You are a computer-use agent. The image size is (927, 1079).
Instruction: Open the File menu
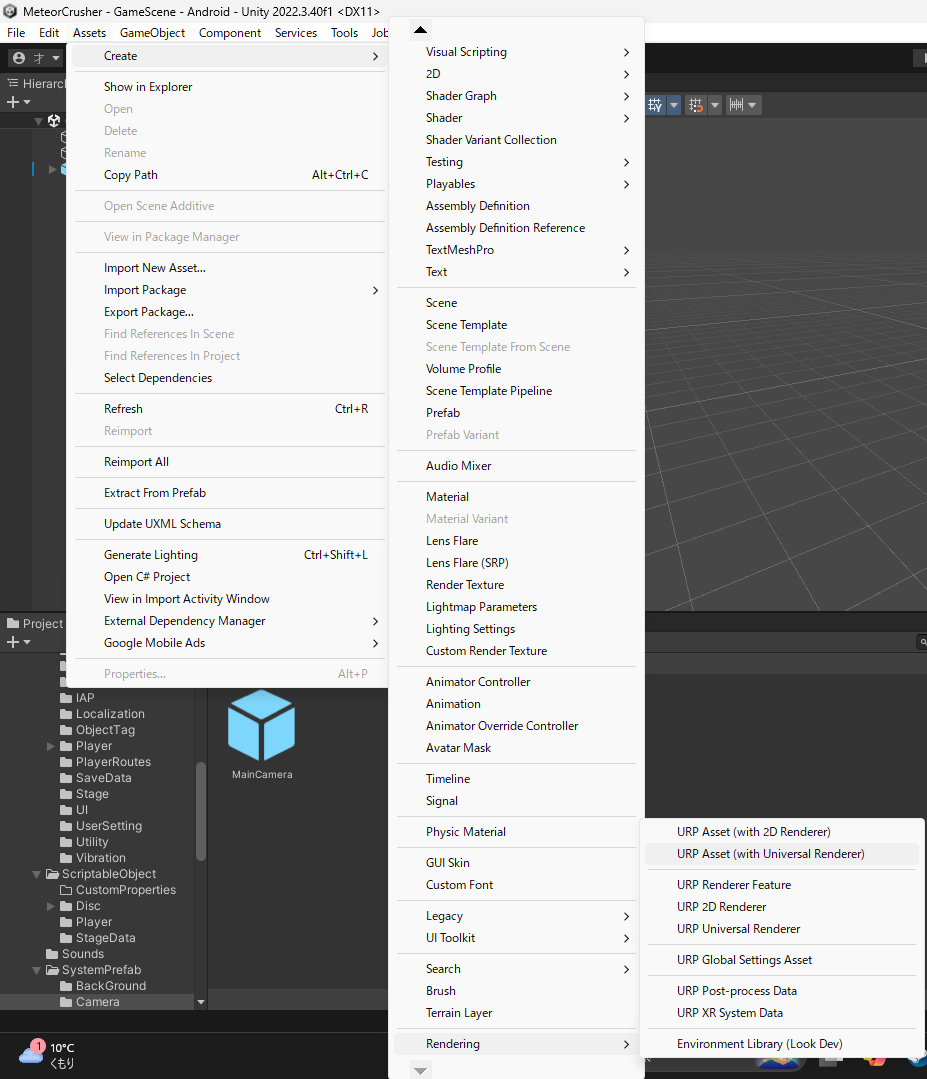16,32
